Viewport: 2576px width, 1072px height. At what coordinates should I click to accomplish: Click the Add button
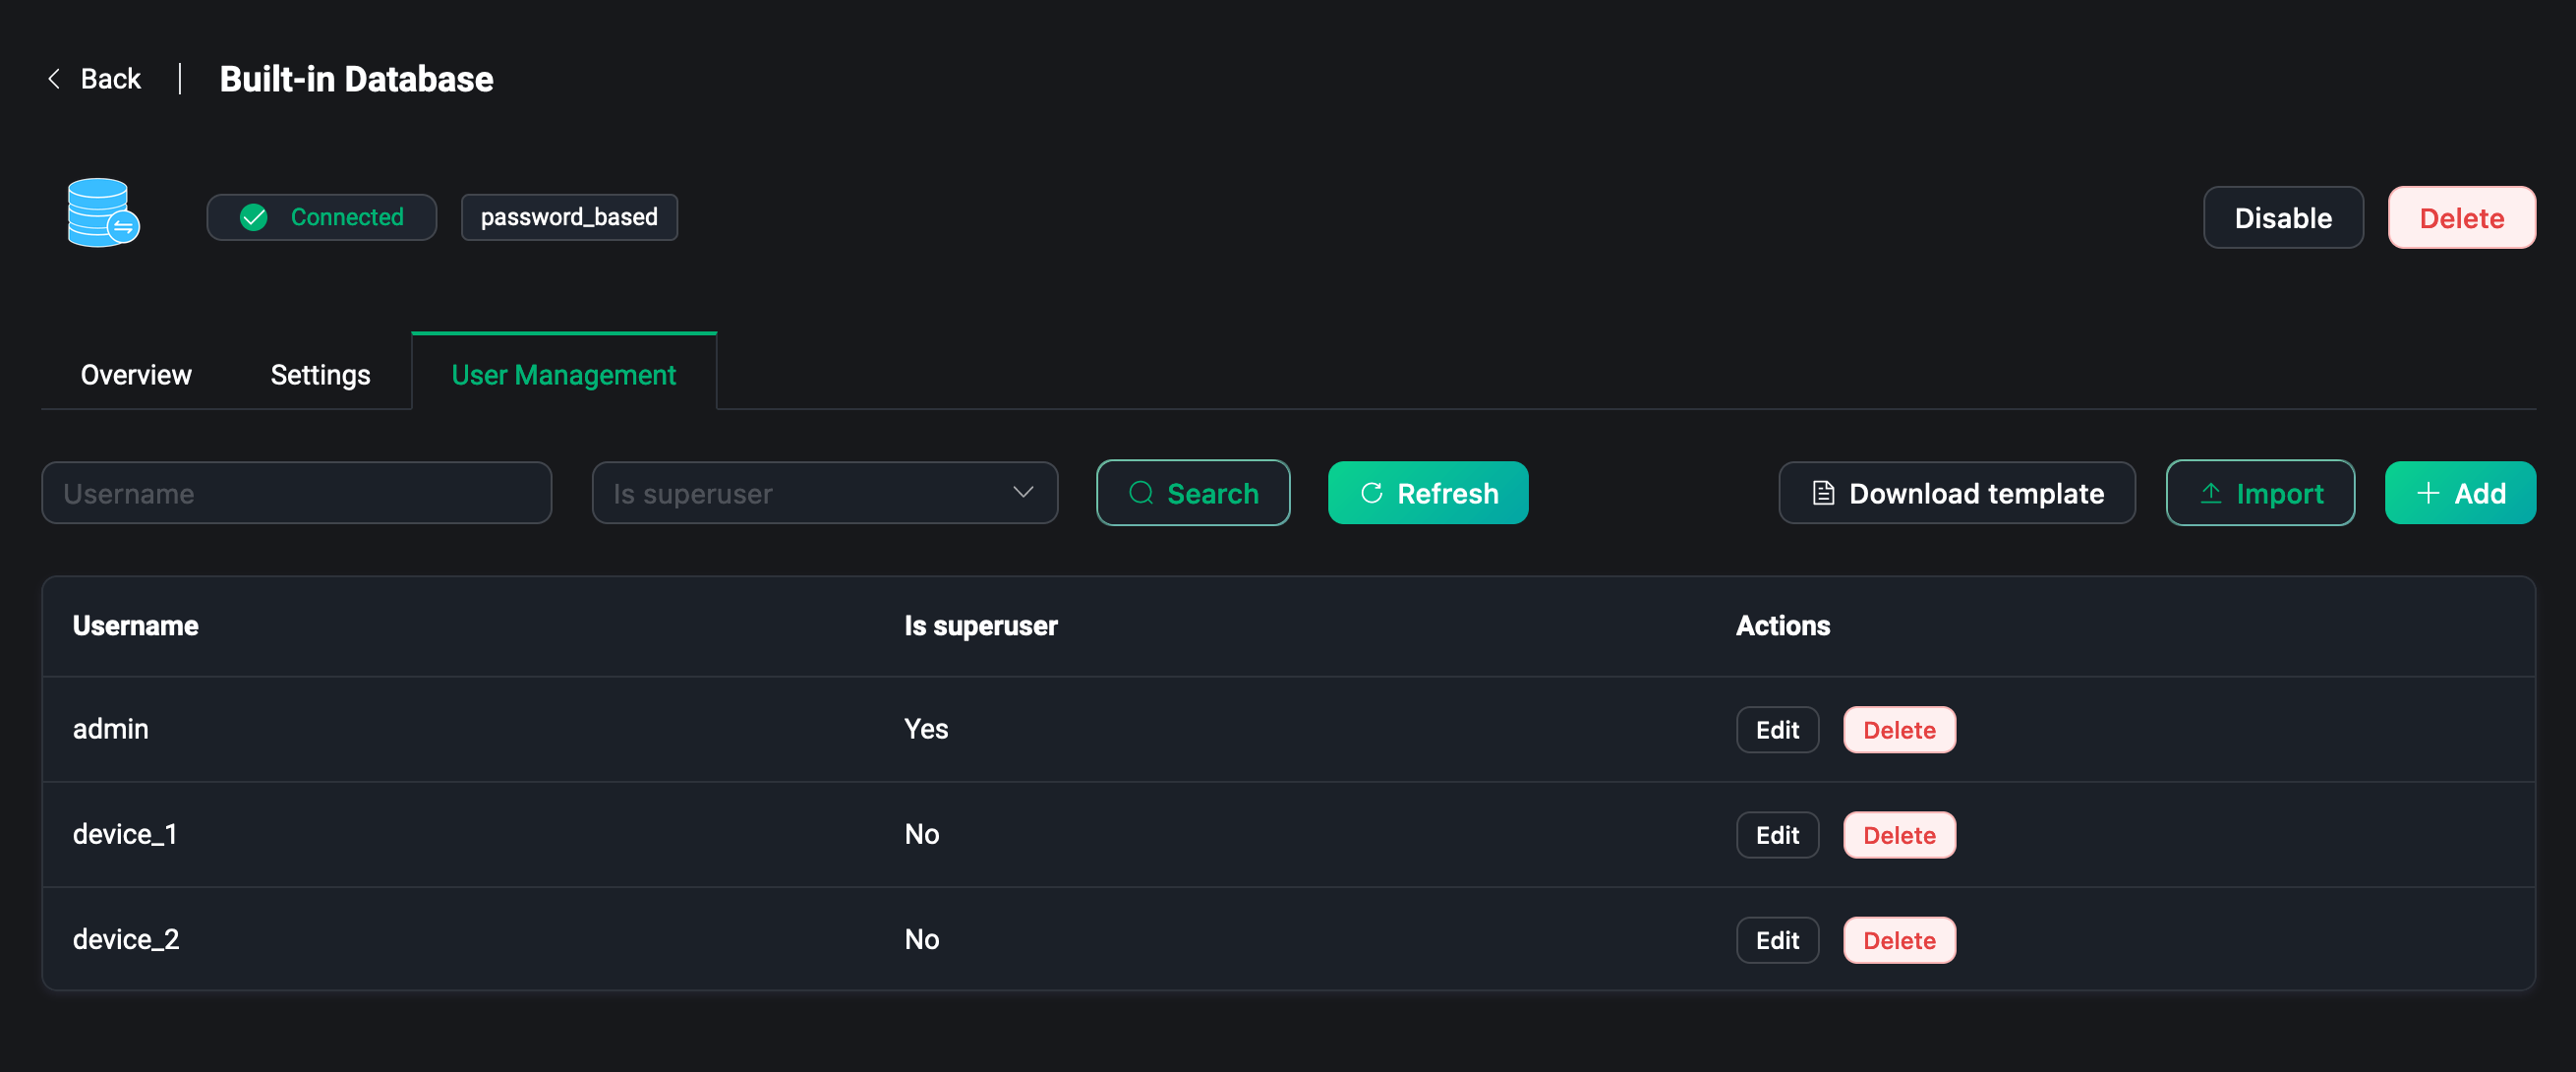2459,493
